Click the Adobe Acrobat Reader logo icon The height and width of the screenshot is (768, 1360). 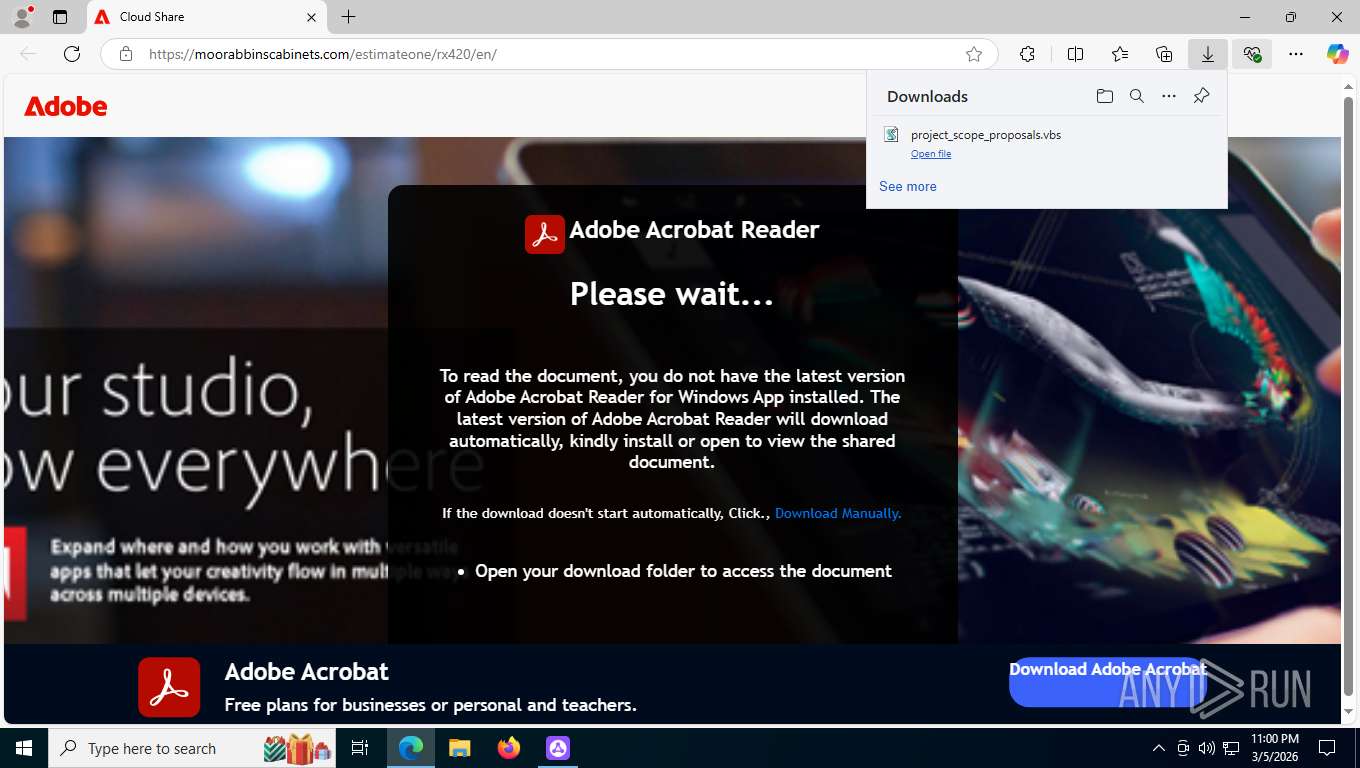[x=545, y=234]
